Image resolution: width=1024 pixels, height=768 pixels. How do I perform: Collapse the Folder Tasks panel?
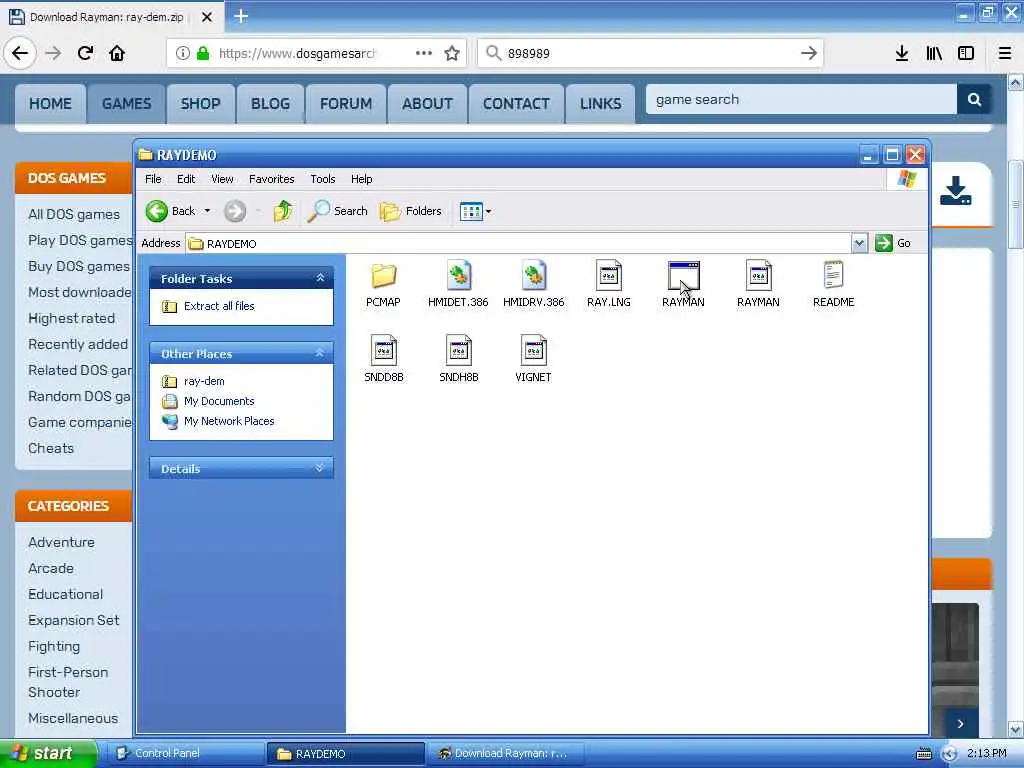320,278
